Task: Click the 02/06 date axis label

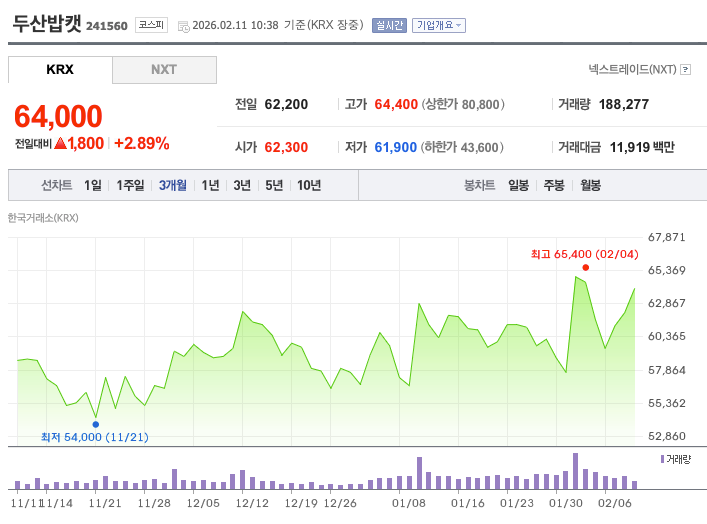Action: point(615,503)
